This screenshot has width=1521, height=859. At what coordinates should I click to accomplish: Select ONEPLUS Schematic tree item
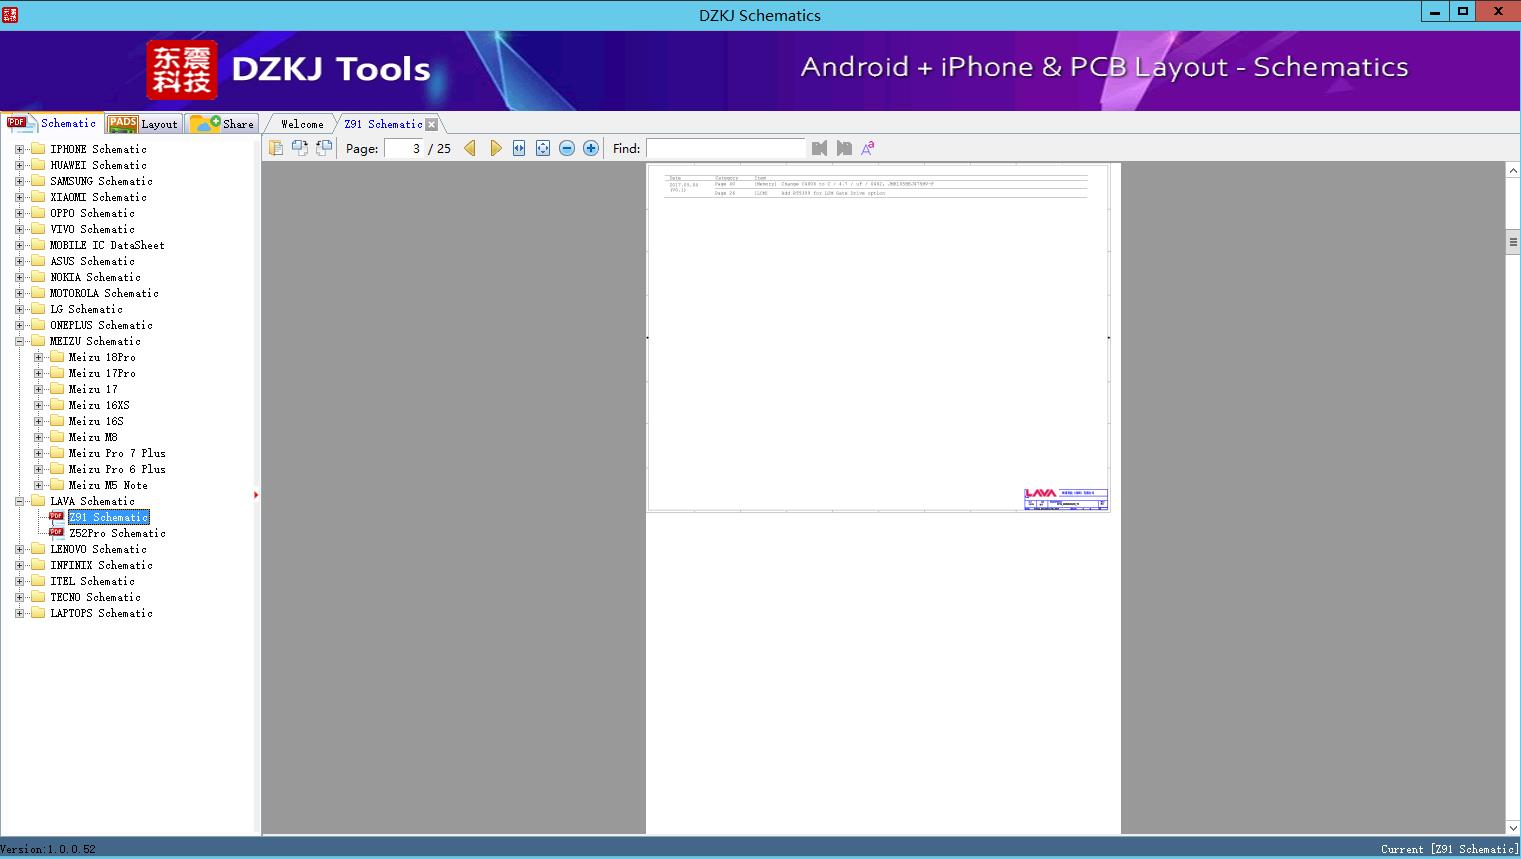pyautogui.click(x=101, y=325)
